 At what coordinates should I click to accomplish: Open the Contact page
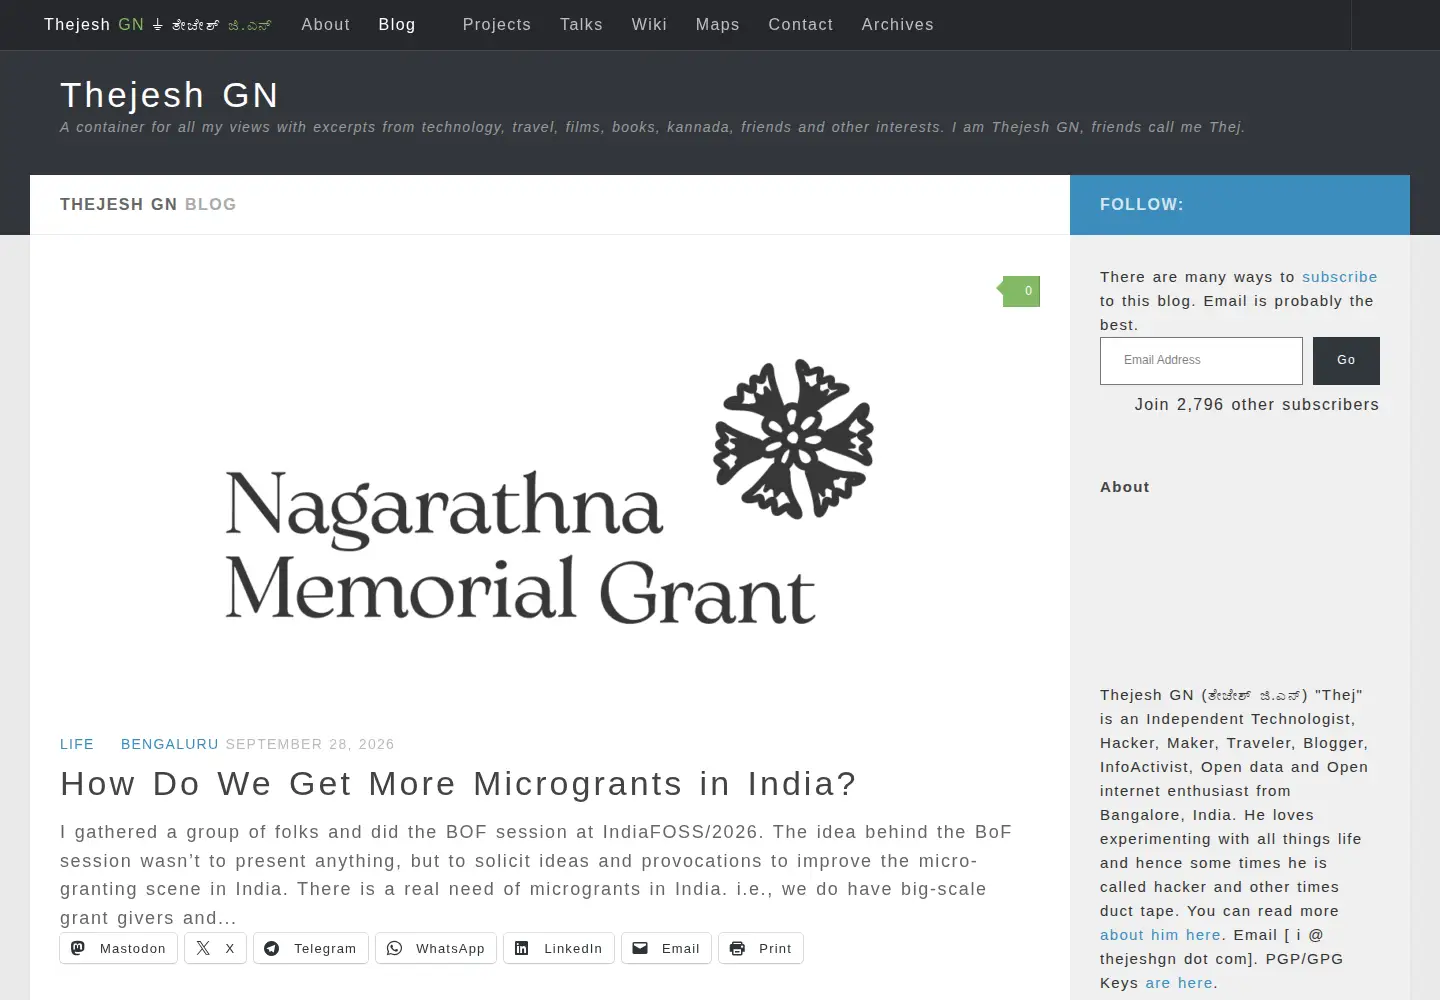[801, 25]
